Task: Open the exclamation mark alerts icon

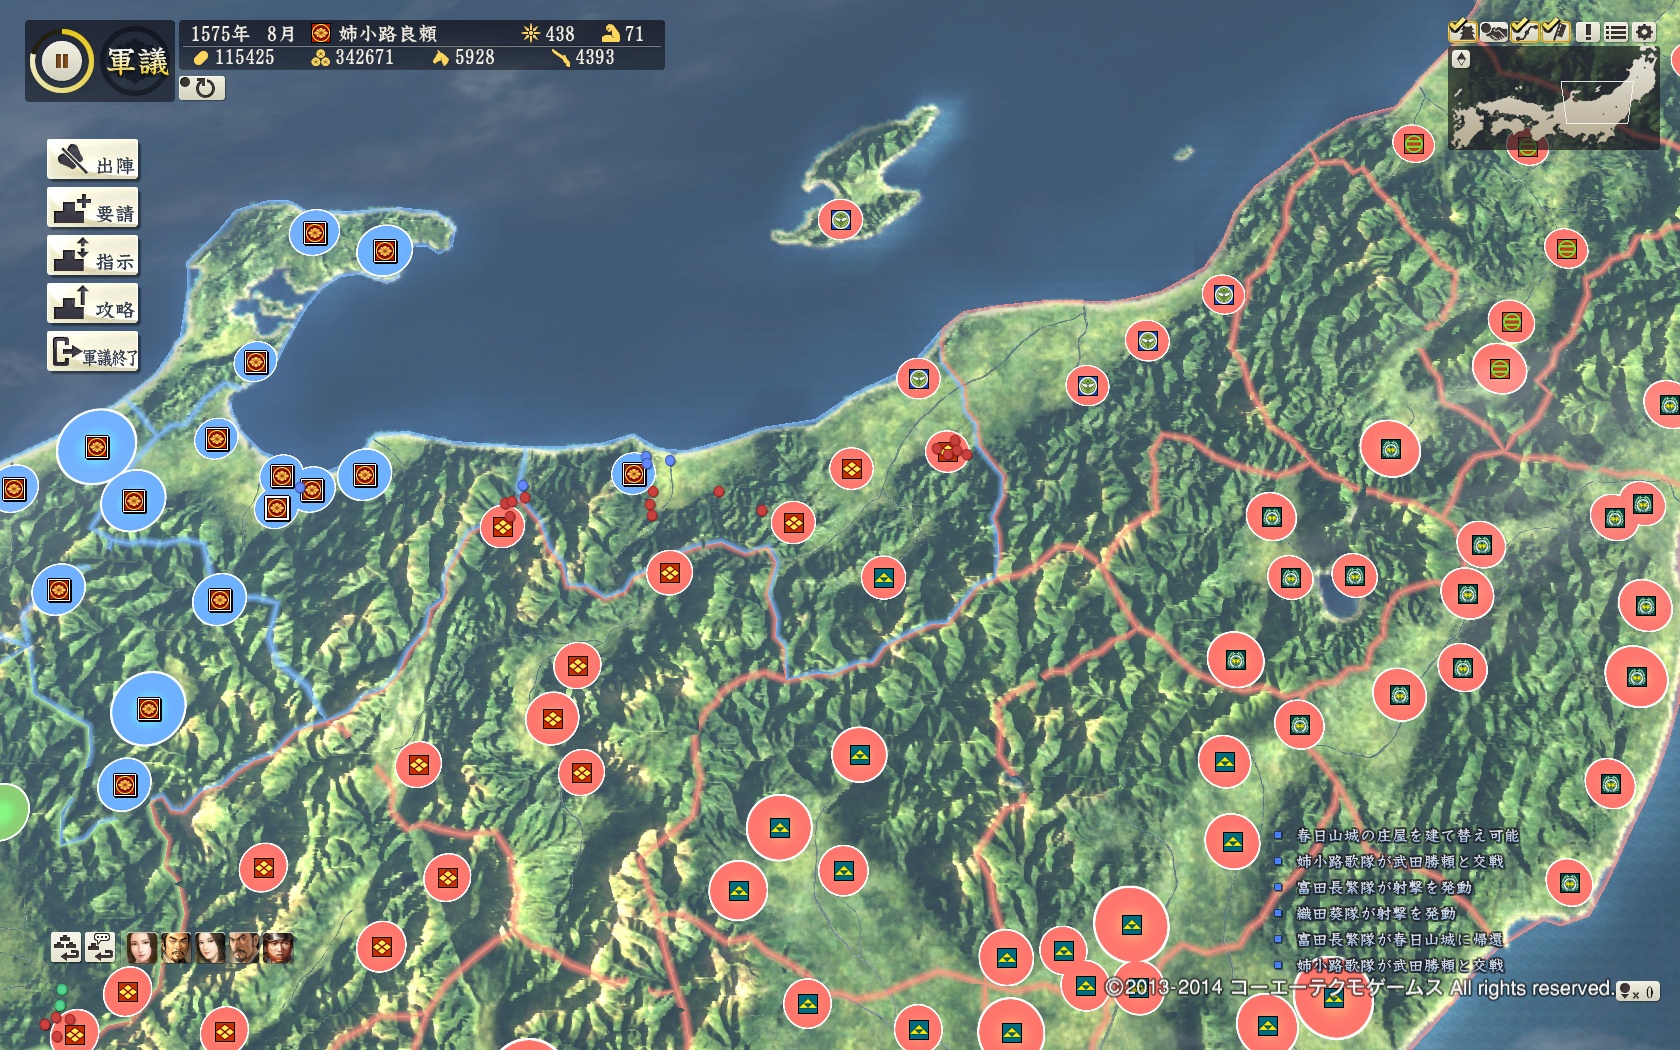Action: point(1587,31)
